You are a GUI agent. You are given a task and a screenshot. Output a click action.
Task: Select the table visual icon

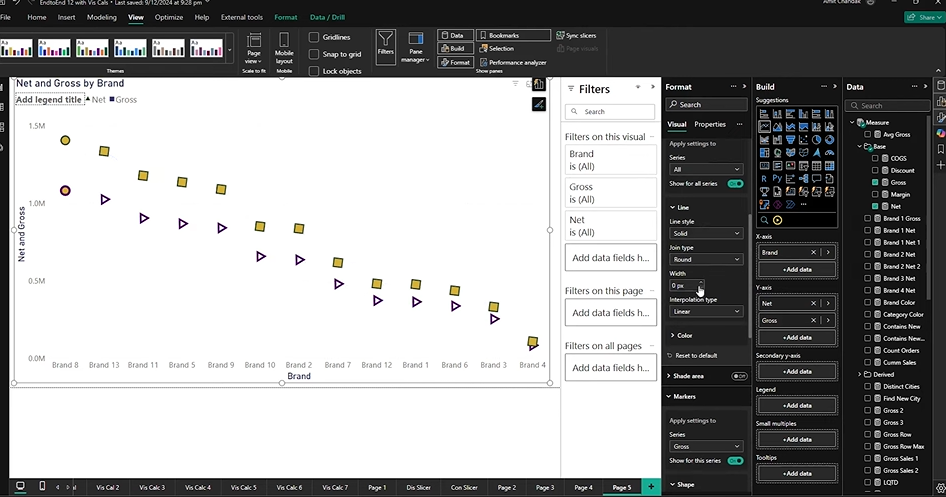(816, 166)
